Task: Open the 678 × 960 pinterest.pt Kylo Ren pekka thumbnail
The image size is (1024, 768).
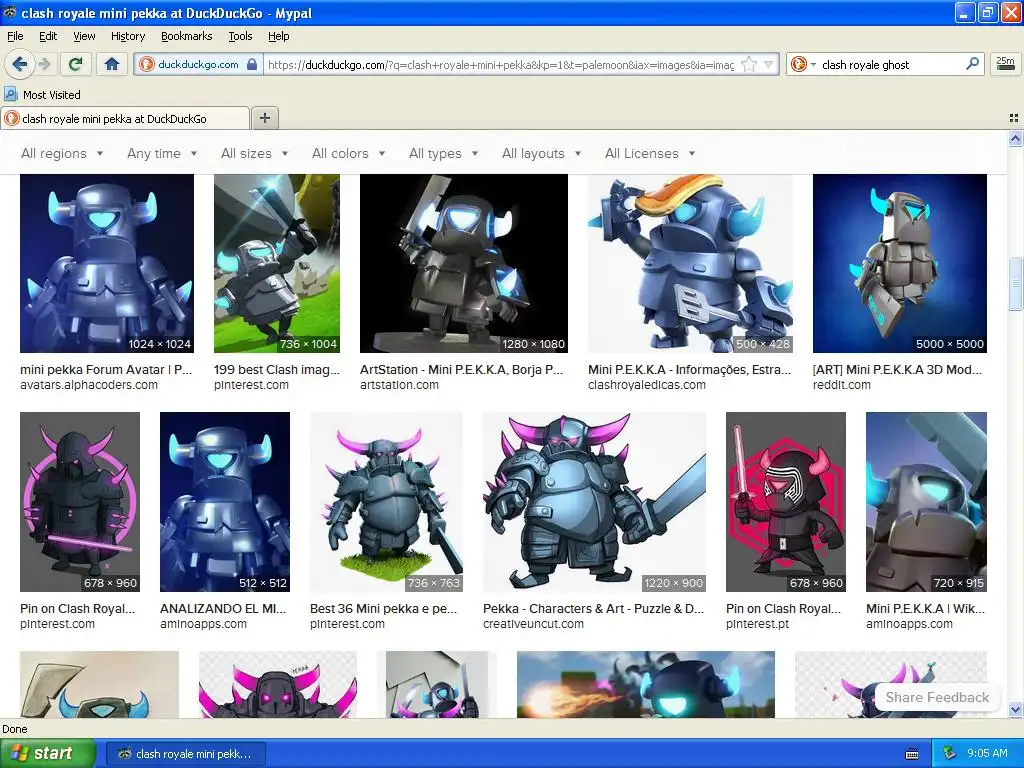Action: tap(786, 502)
